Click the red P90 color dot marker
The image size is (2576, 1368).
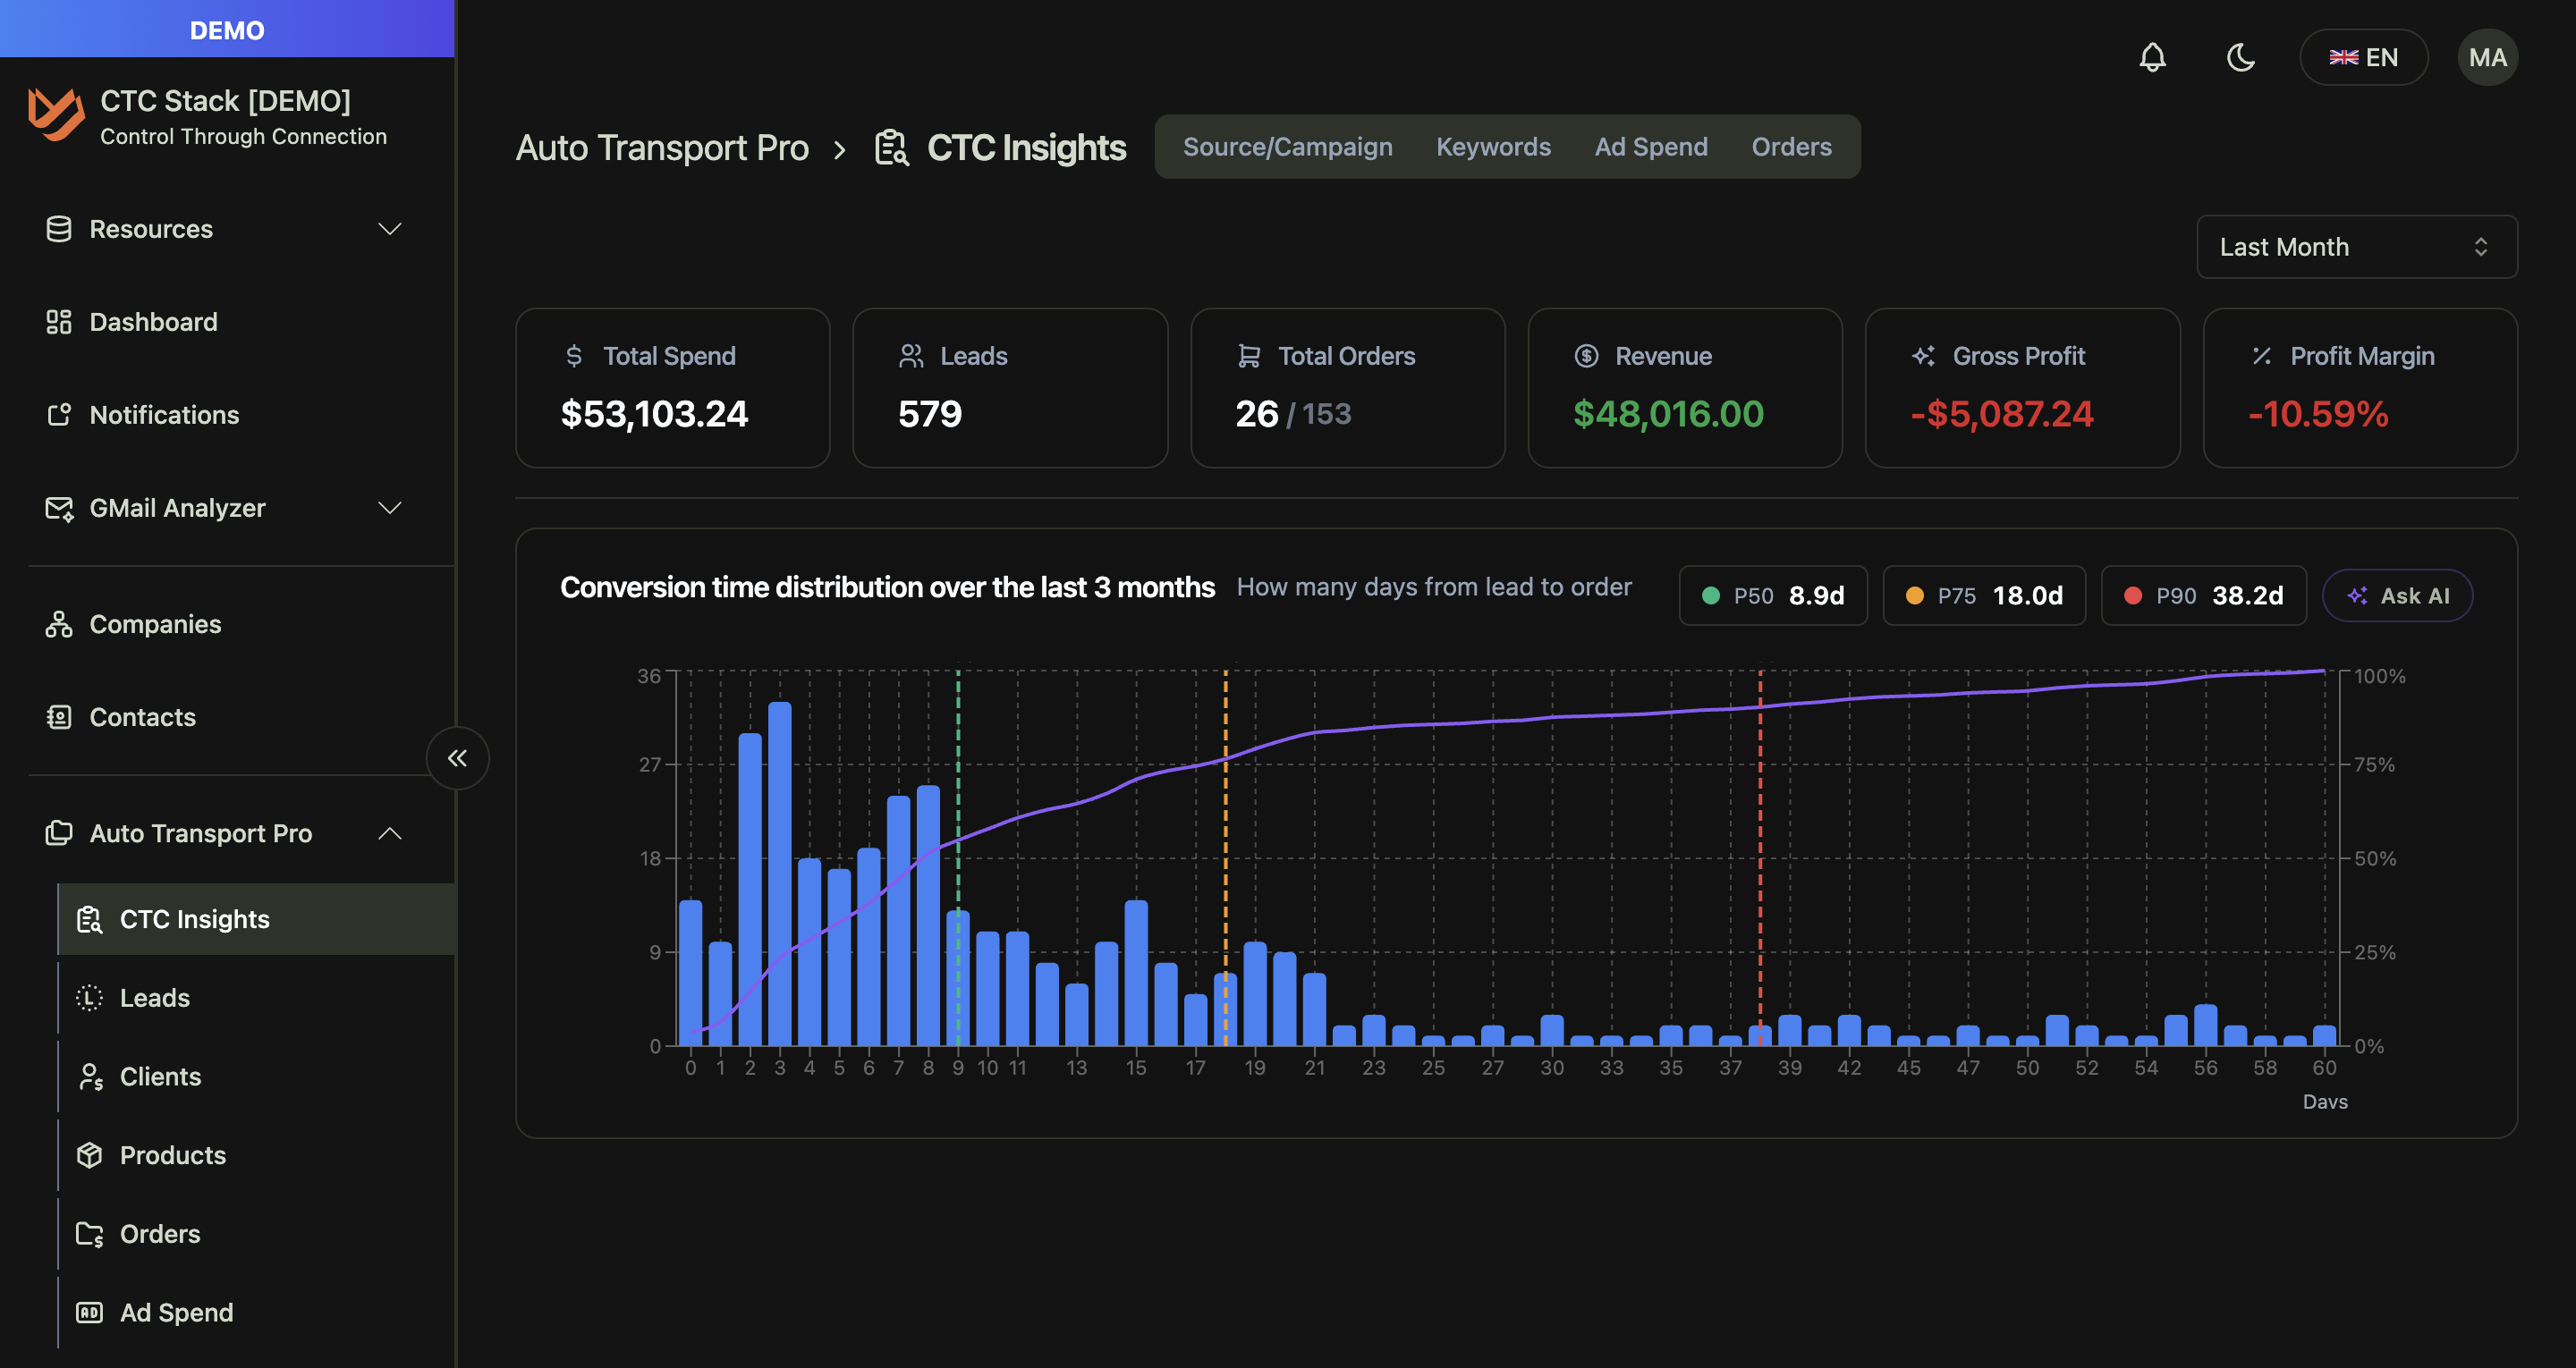click(x=2132, y=595)
